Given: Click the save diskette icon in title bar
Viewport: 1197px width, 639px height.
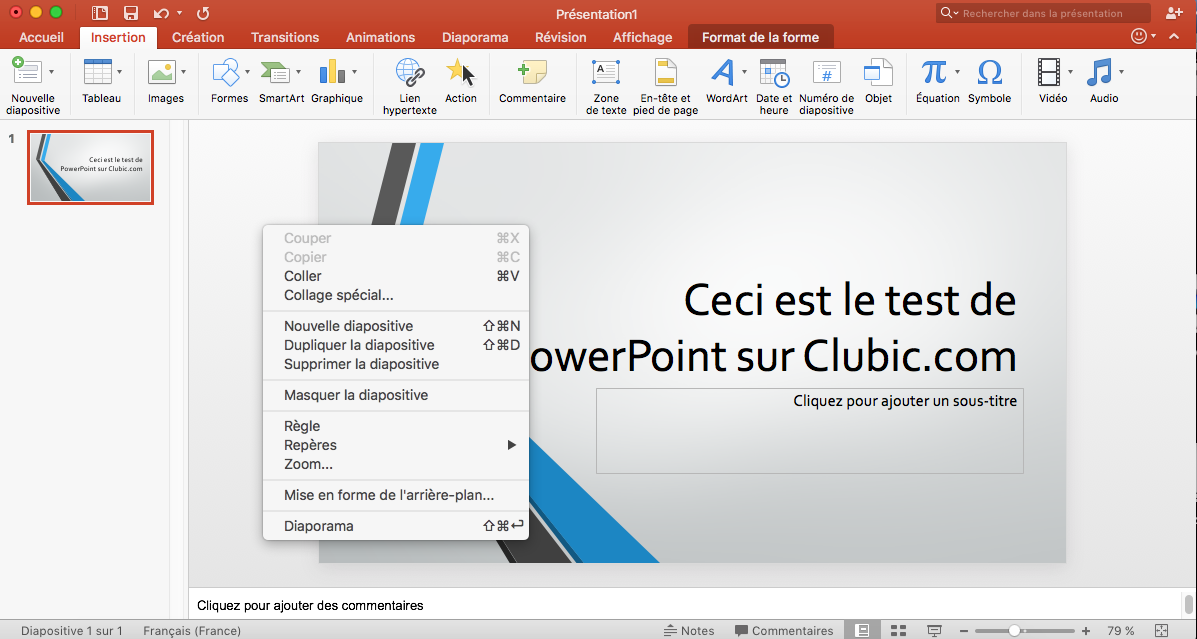Looking at the screenshot, I should [131, 13].
